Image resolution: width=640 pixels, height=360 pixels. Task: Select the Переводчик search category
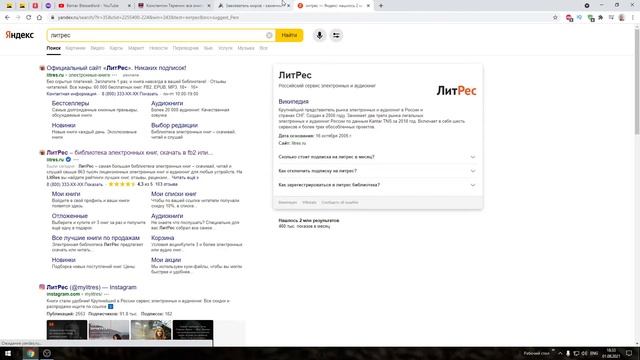[186, 48]
